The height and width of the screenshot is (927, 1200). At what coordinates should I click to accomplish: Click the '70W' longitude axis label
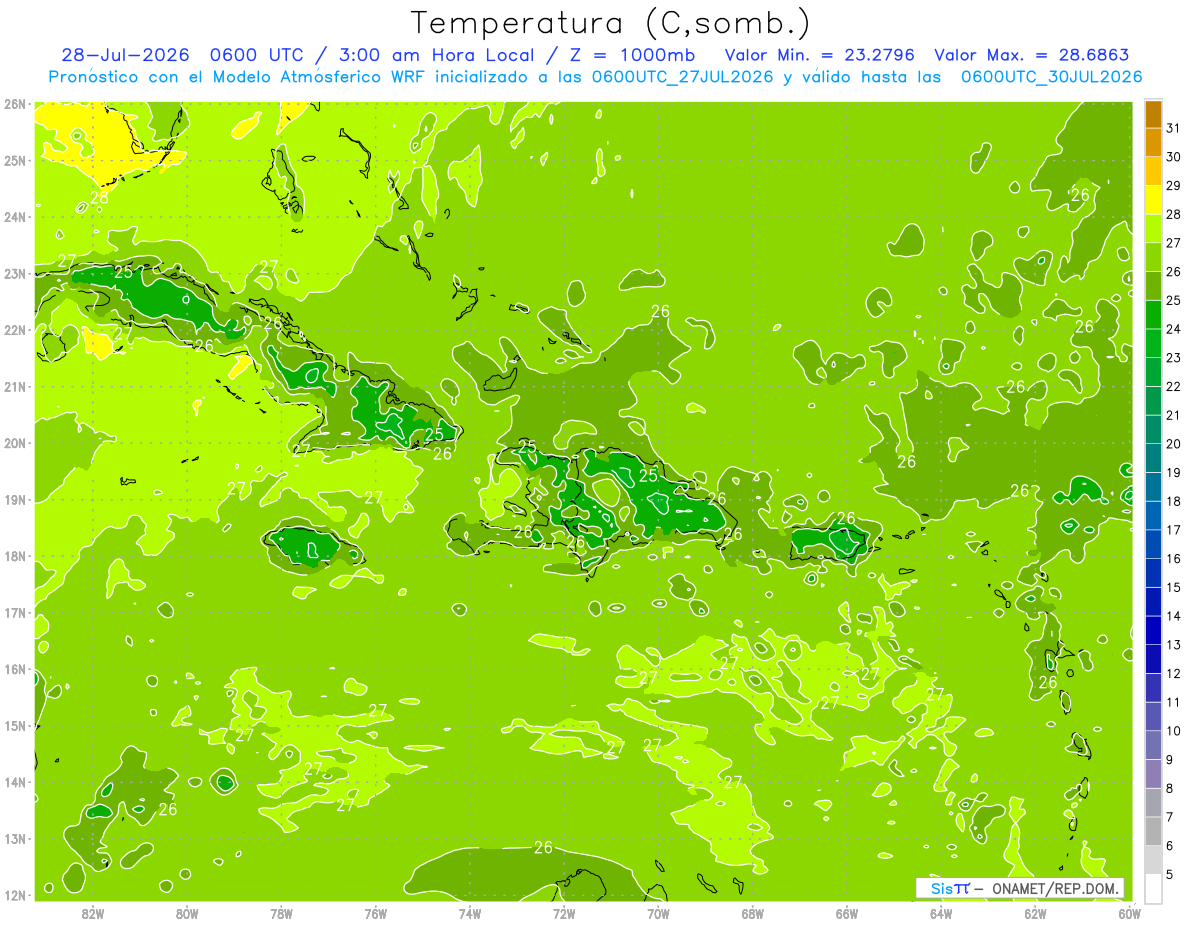click(x=658, y=912)
